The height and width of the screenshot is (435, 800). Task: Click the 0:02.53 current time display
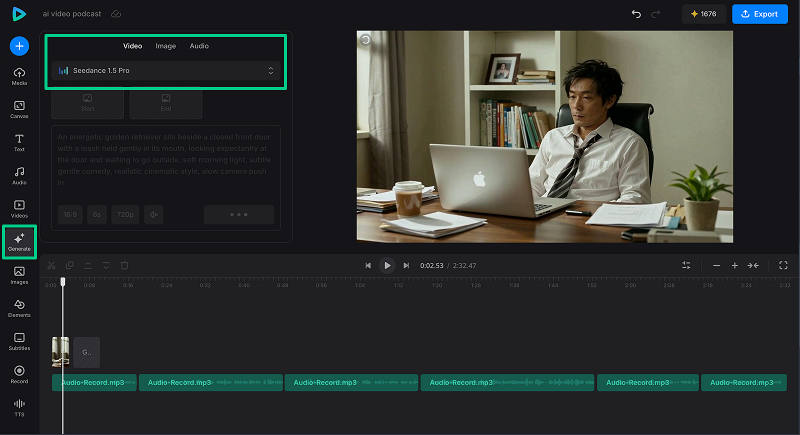tap(432, 266)
